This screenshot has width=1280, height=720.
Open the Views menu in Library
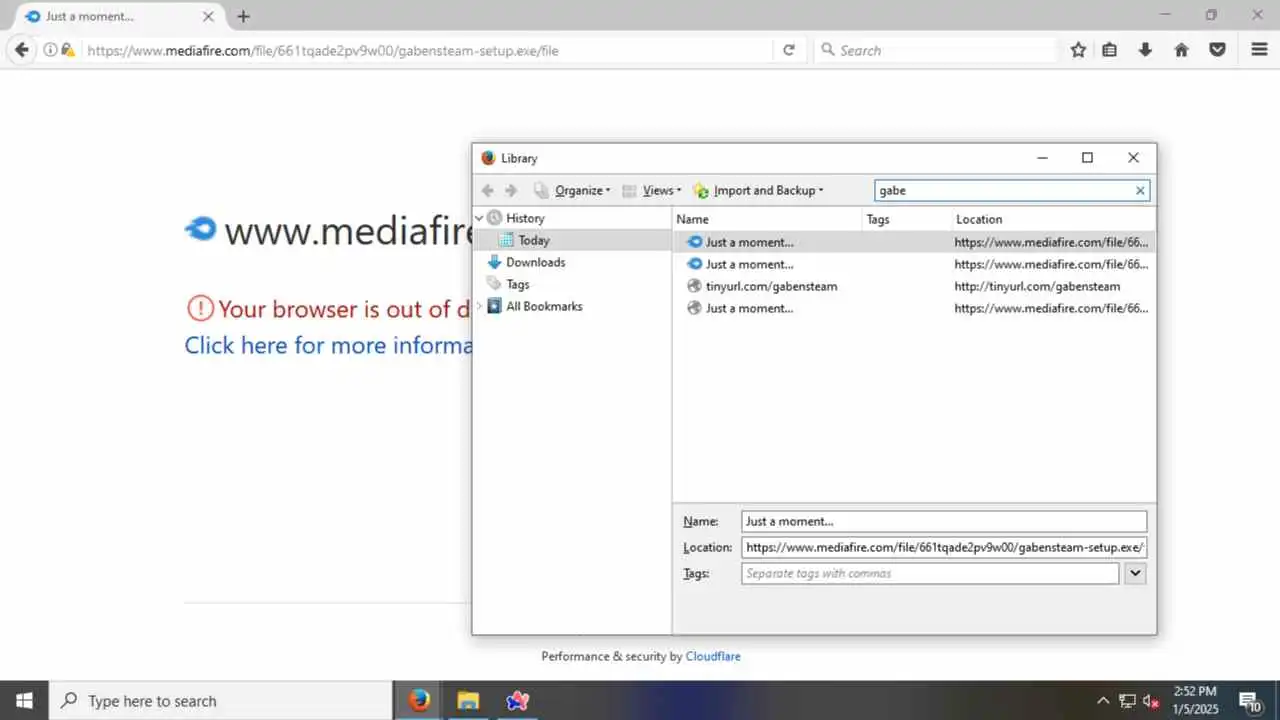(651, 190)
